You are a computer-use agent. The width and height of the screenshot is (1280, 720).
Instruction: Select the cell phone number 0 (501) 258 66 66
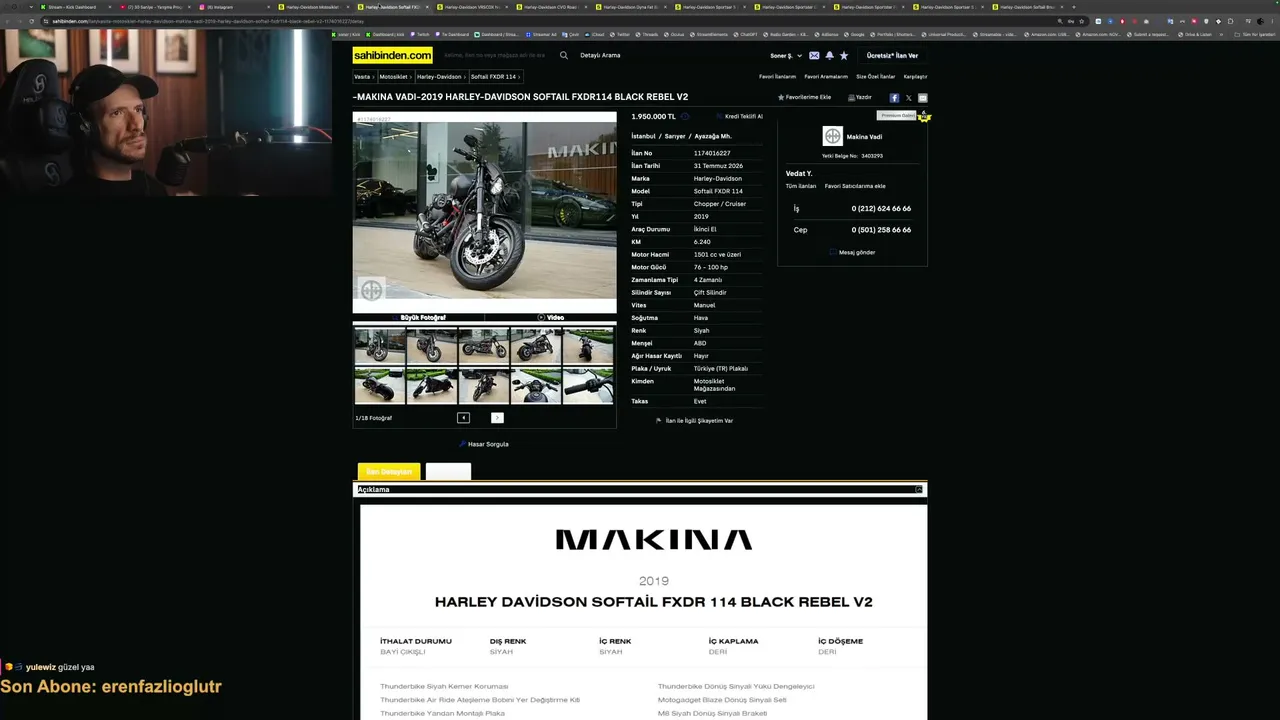(x=881, y=230)
